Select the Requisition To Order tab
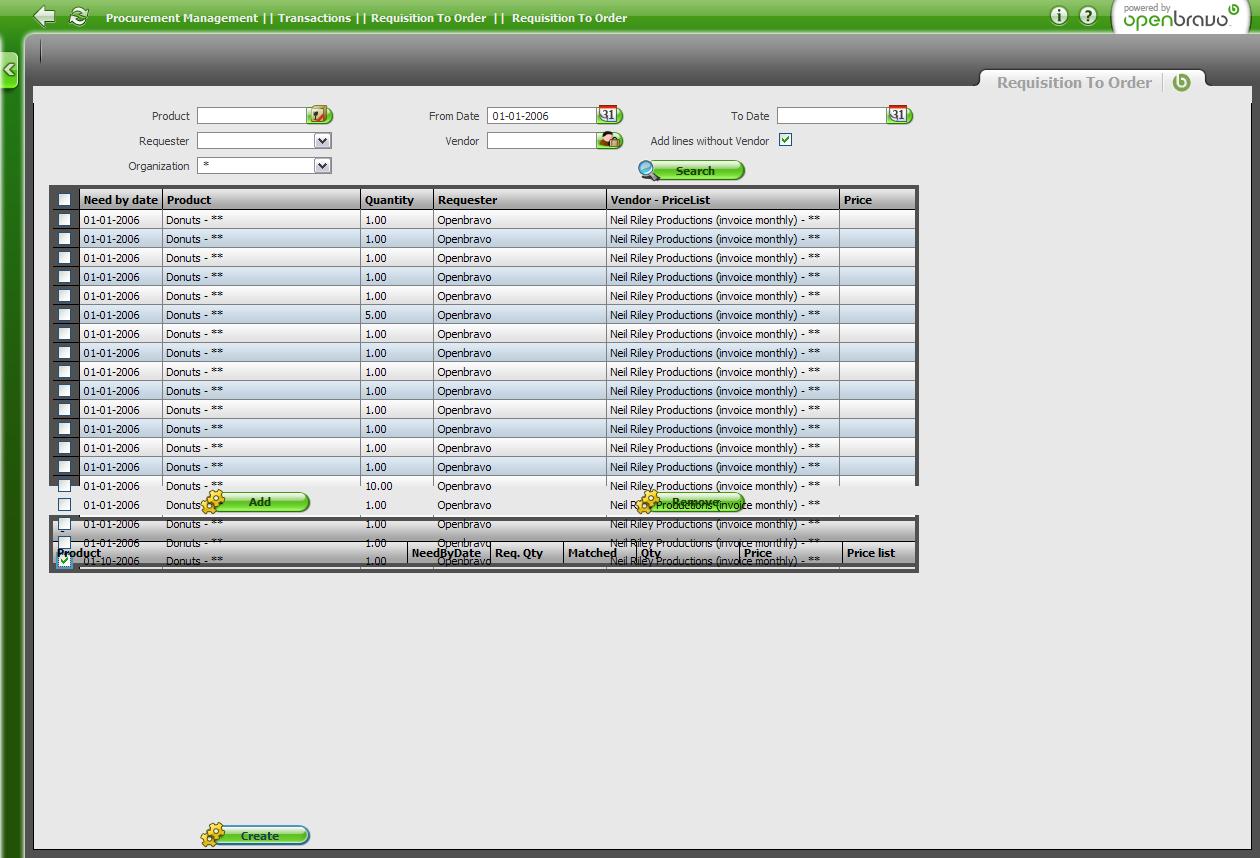 tap(1074, 83)
